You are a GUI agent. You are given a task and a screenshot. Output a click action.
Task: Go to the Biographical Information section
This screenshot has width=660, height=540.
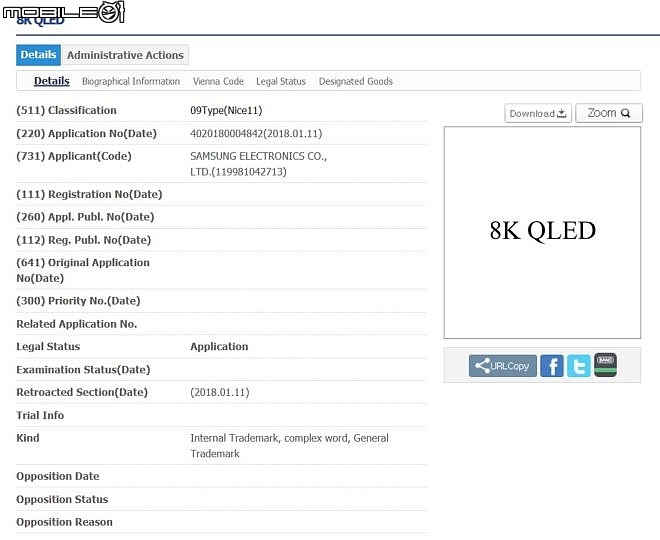(131, 81)
